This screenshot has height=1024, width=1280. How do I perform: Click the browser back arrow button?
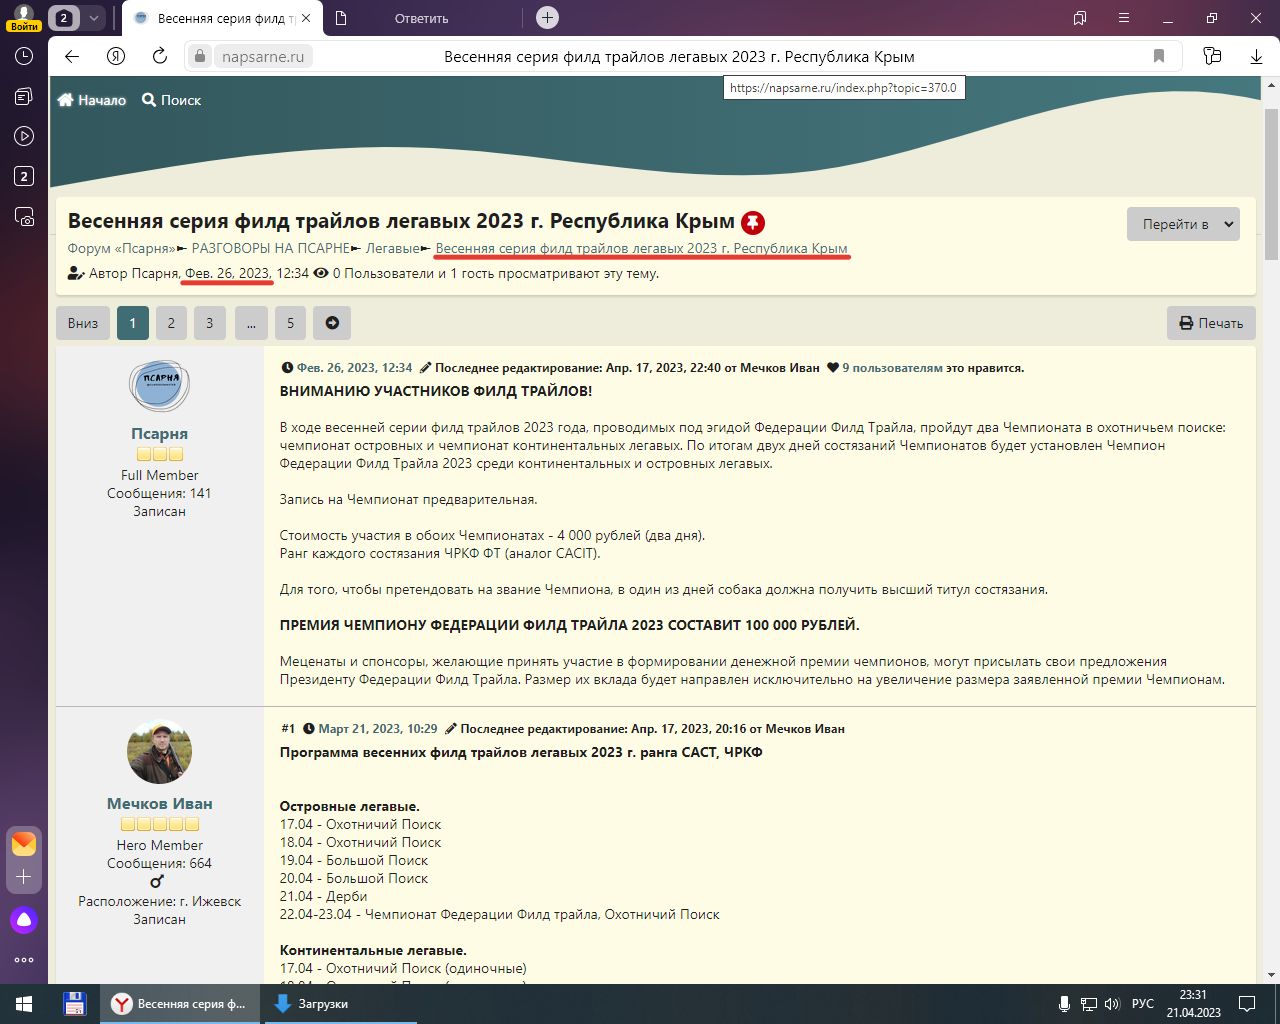click(x=72, y=56)
